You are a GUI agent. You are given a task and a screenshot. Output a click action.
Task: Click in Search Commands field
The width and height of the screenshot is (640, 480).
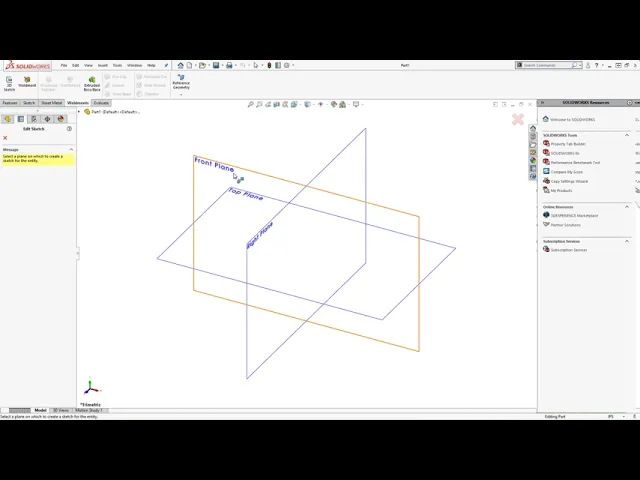point(547,65)
